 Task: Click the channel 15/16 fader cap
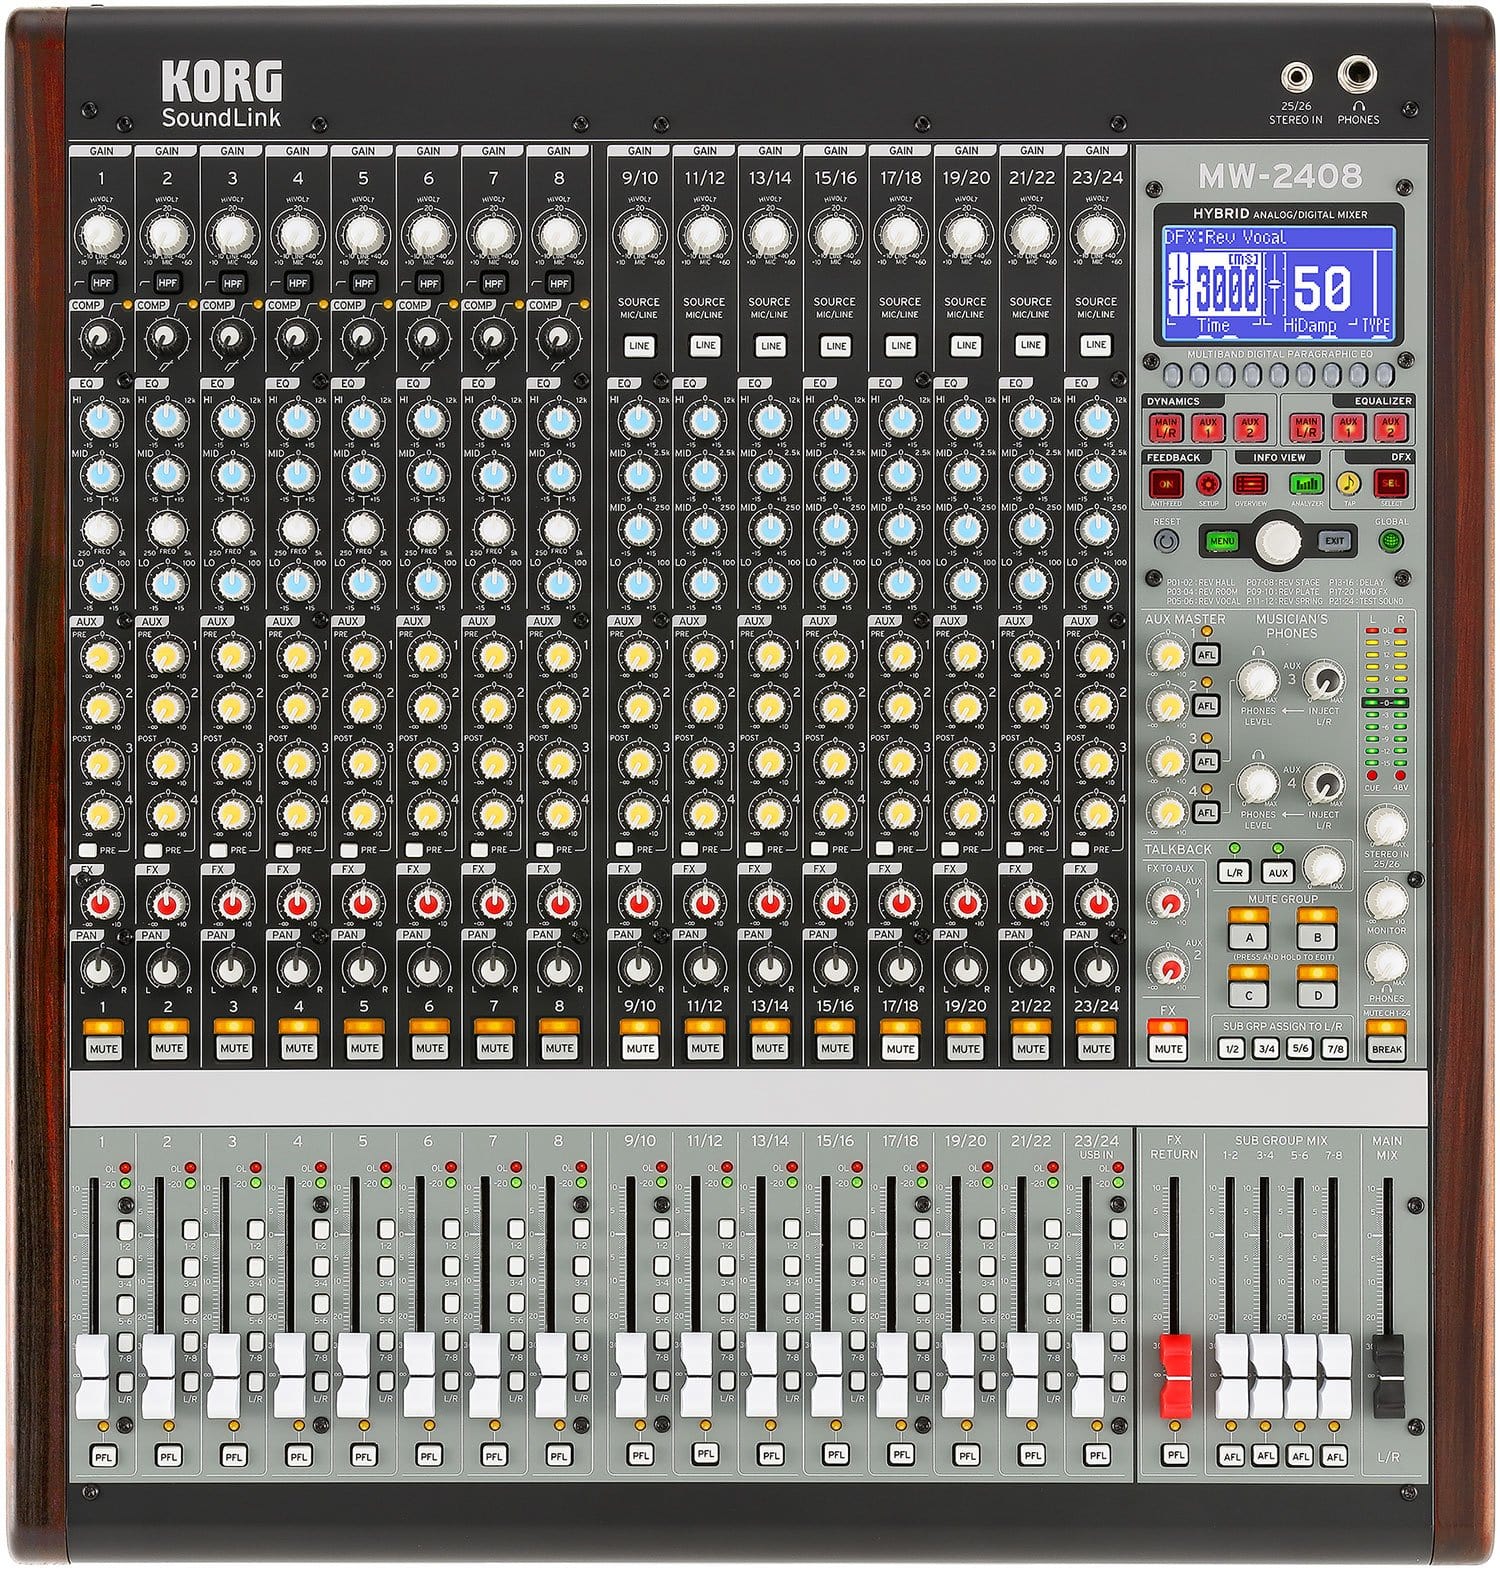pyautogui.click(x=826, y=1375)
